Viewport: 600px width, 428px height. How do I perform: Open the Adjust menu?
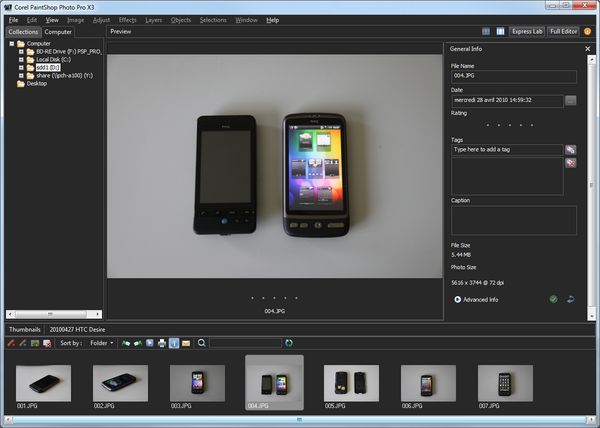tap(102, 20)
